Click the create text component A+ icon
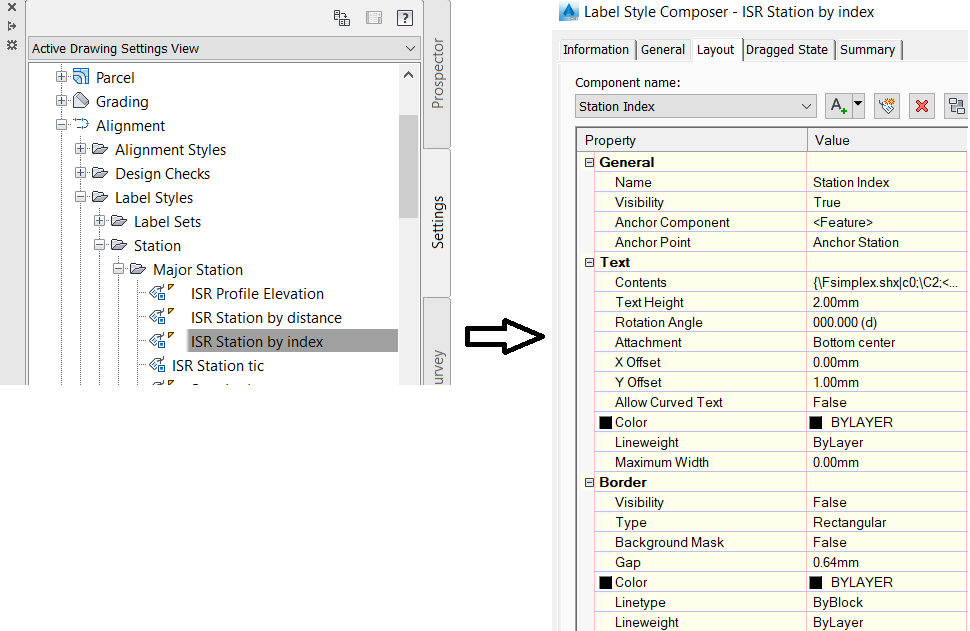 pos(839,106)
